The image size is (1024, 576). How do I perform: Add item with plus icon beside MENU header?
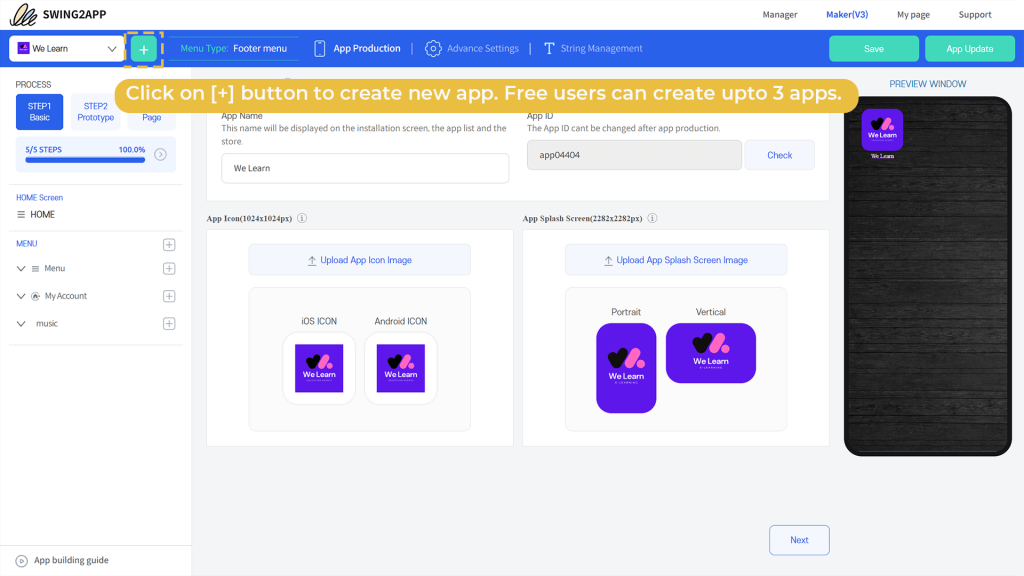click(169, 244)
